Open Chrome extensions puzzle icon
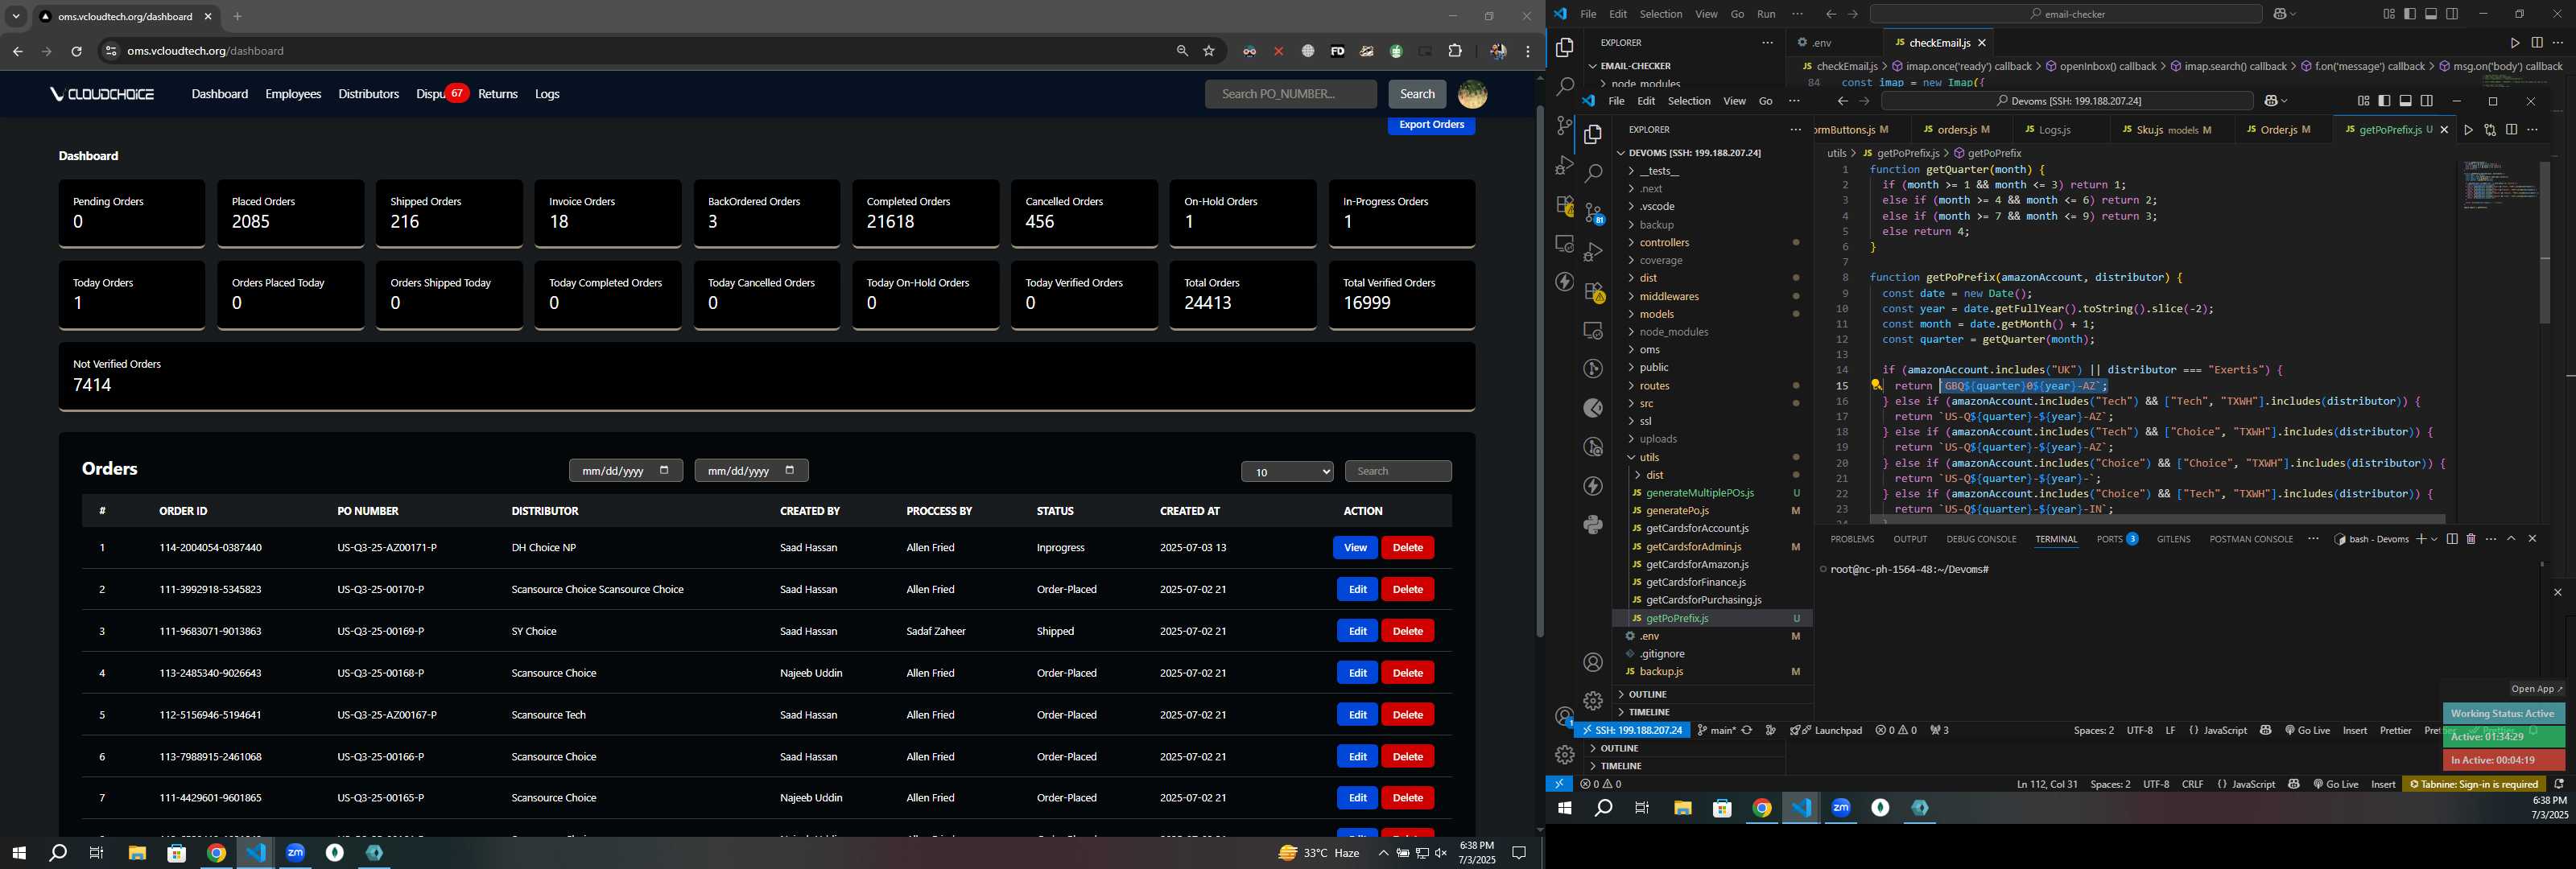 1455,51
